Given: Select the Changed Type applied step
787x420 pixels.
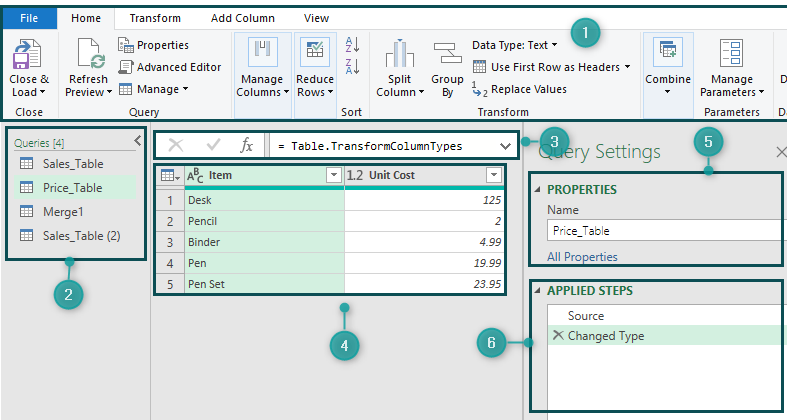Looking at the screenshot, I should [x=665, y=336].
